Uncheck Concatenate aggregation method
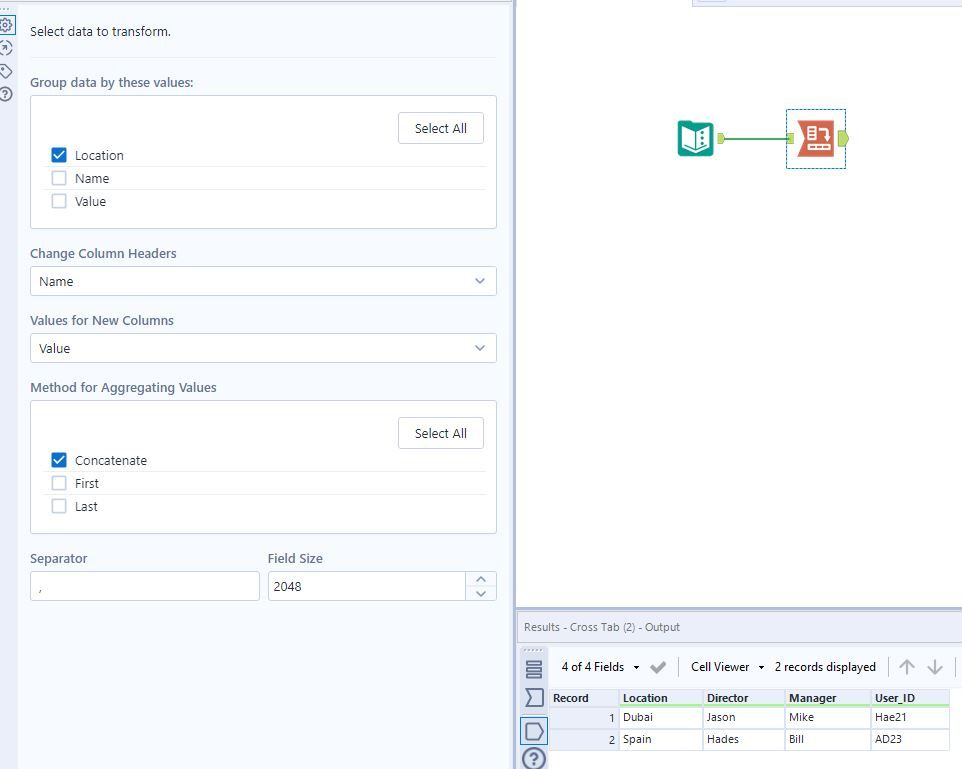The width and height of the screenshot is (962, 769). (x=59, y=460)
